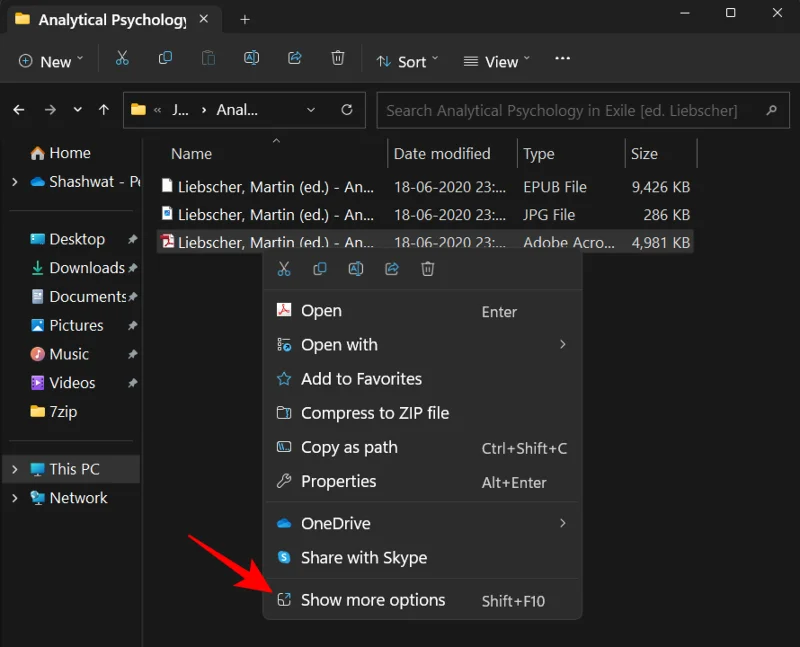Select Show more options in the context menu
800x647 pixels.
pos(372,599)
